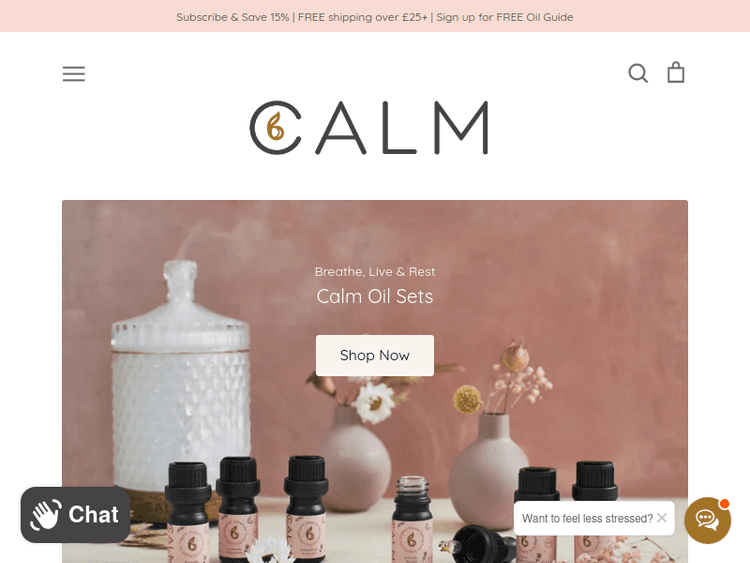
Task: Click the uncapped open oil bottle
Action: (412, 519)
